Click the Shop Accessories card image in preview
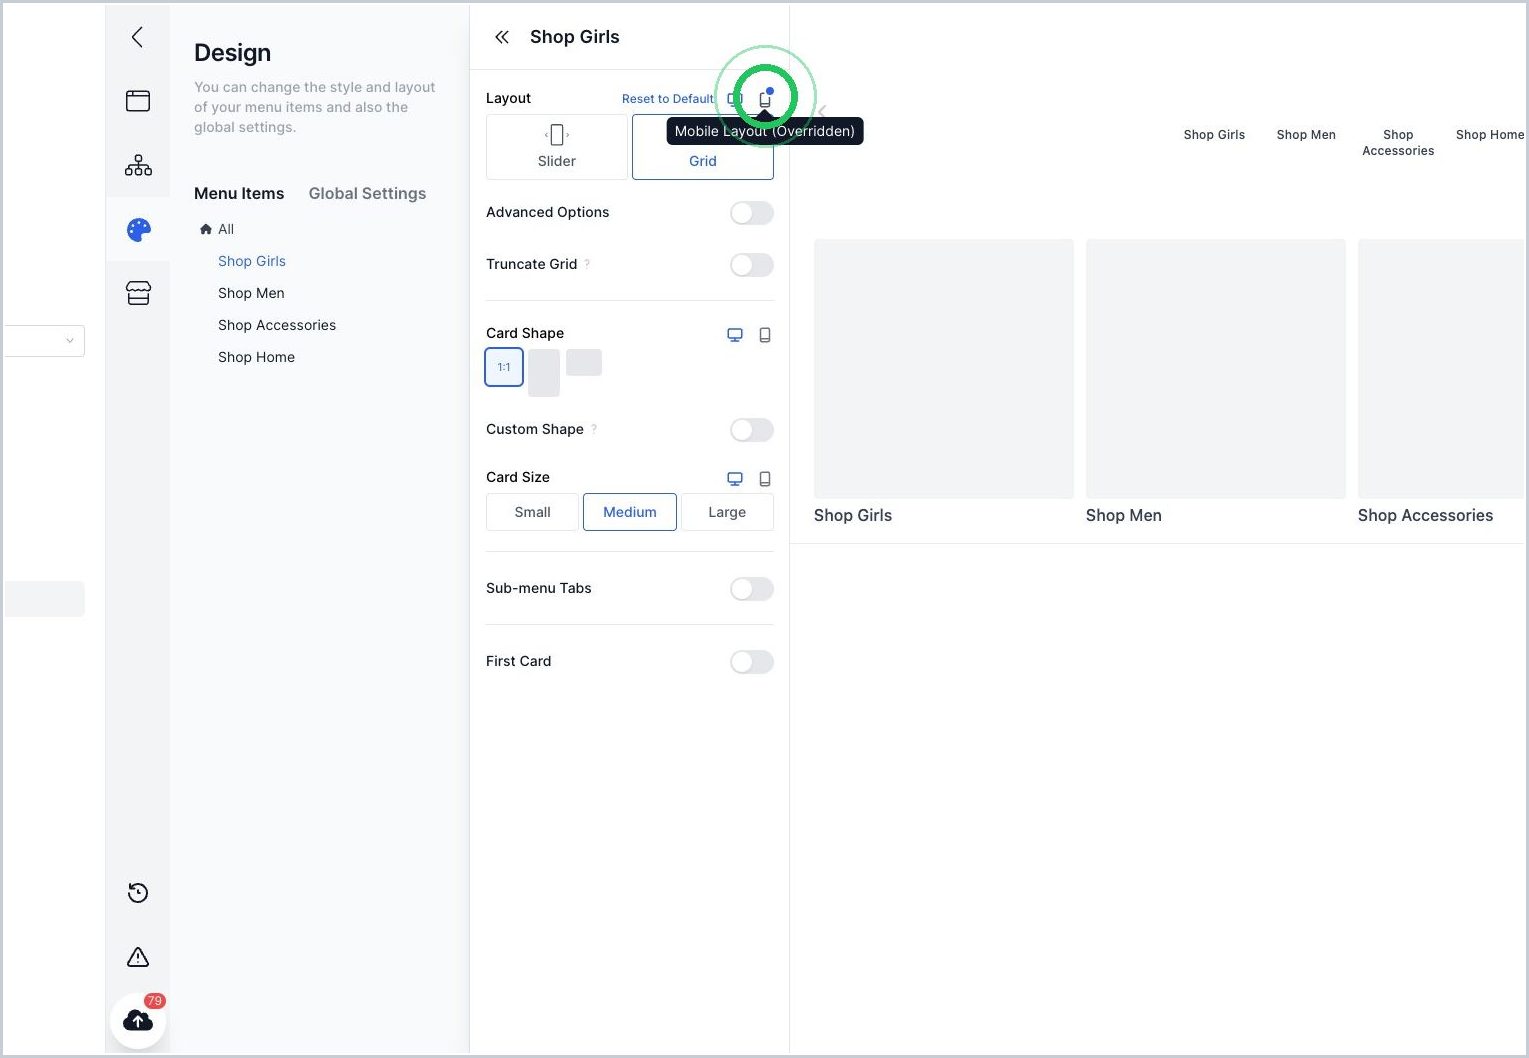This screenshot has width=1529, height=1058. pyautogui.click(x=1441, y=369)
